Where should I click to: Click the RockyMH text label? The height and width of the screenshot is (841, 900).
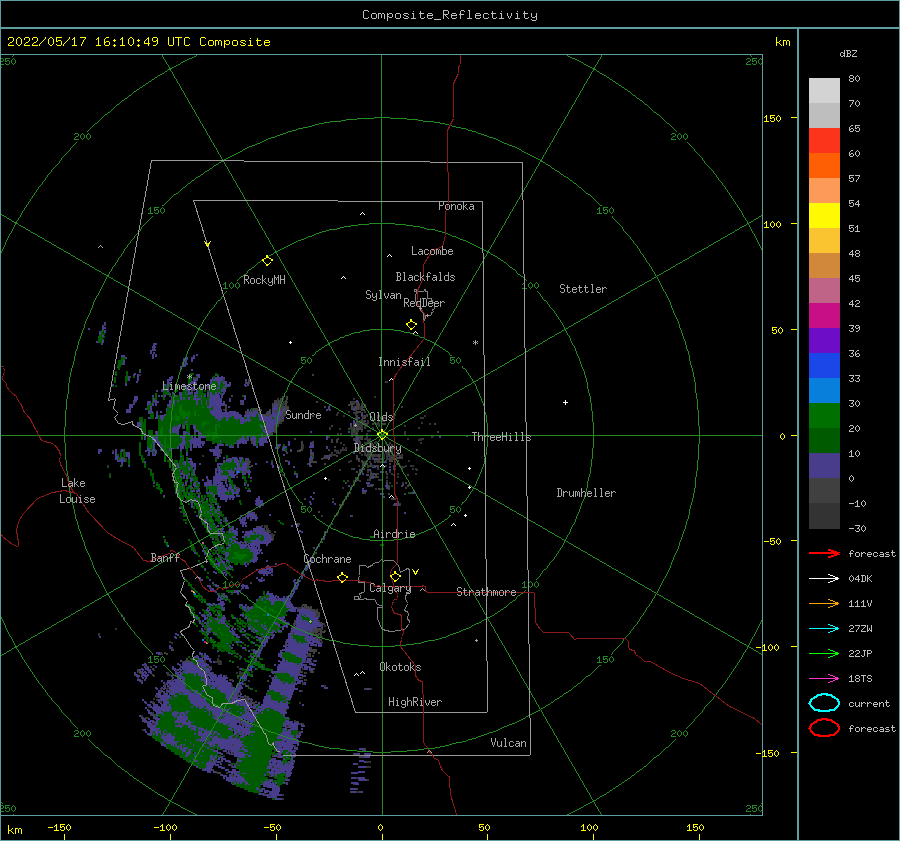[264, 280]
